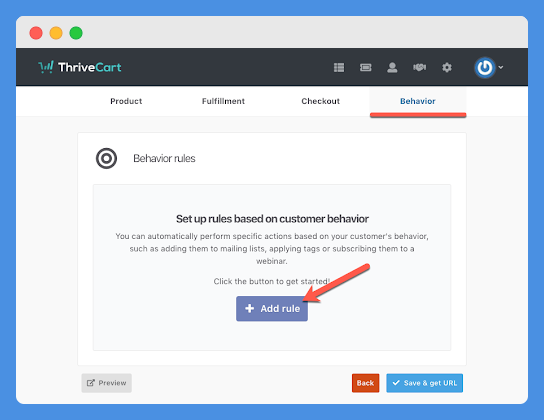Click Save & get URL
This screenshot has width=544, height=420.
[x=424, y=383]
